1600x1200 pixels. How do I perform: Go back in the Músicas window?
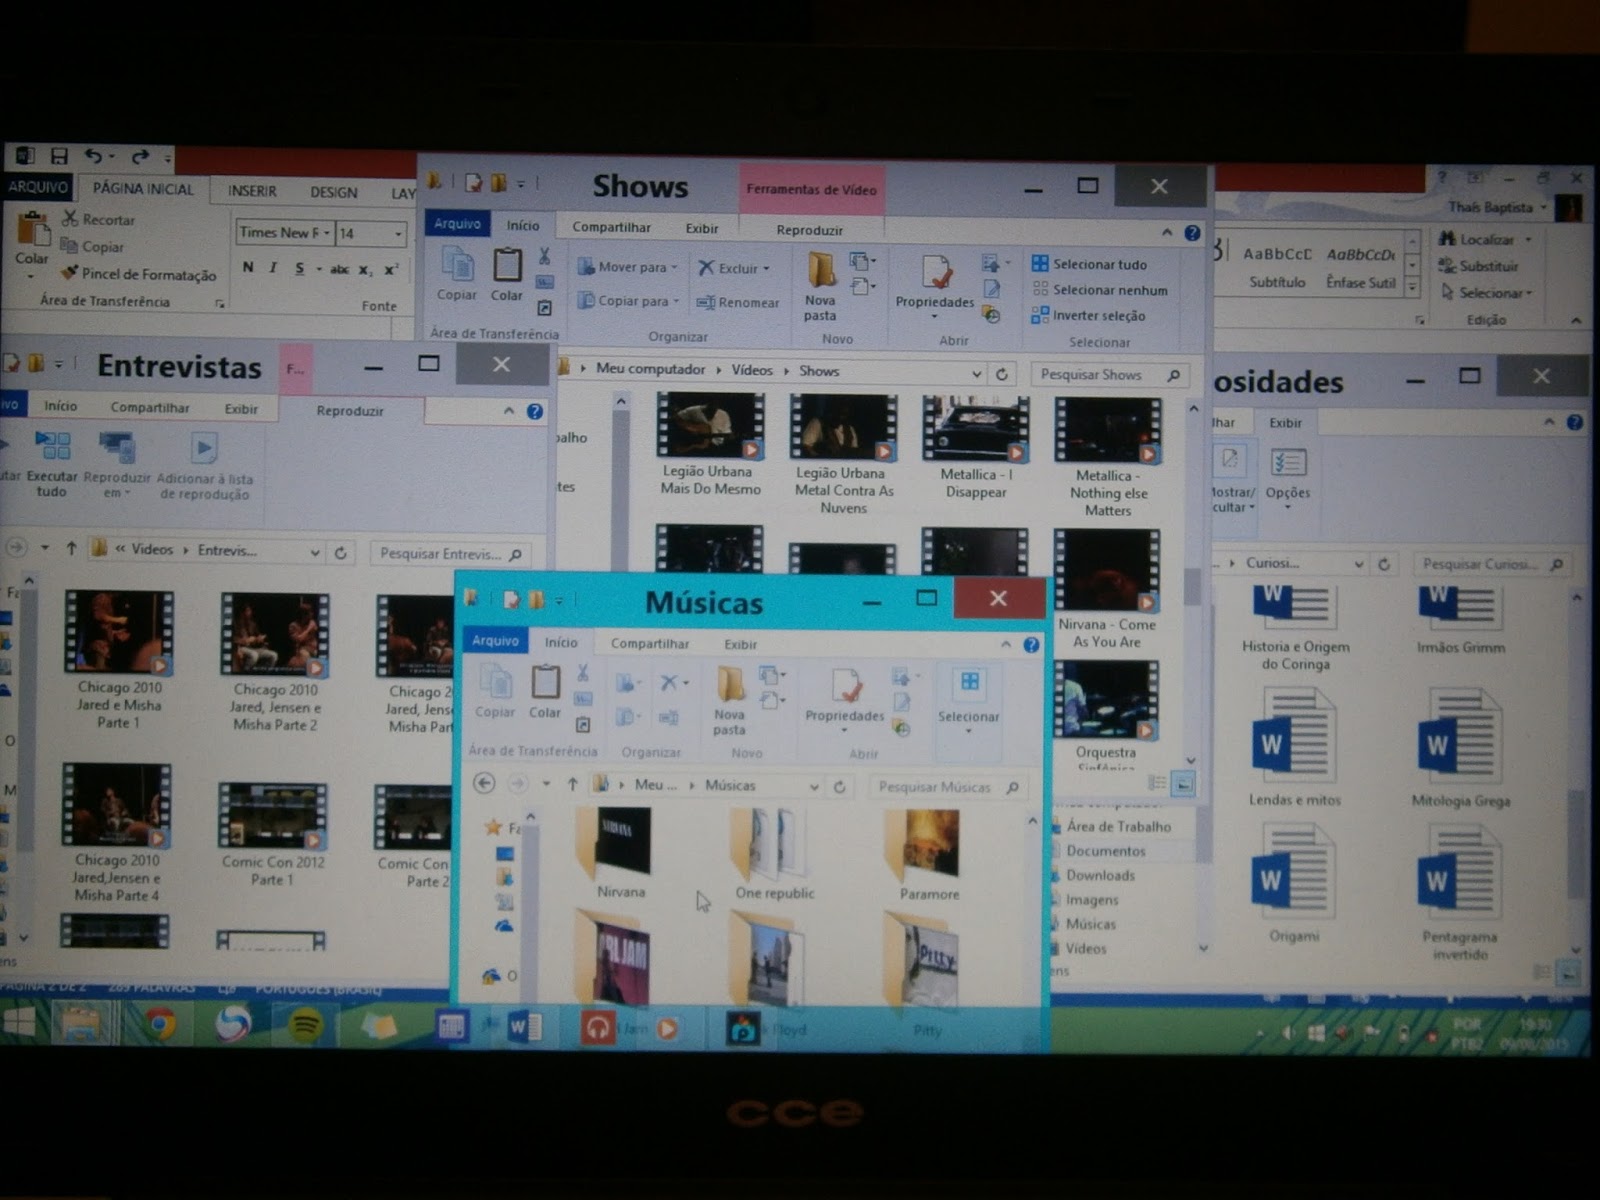click(x=484, y=784)
